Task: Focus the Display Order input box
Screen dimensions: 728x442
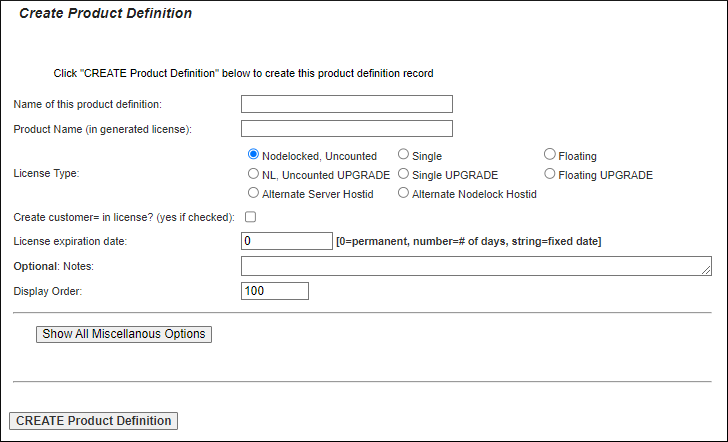Action: point(275,291)
